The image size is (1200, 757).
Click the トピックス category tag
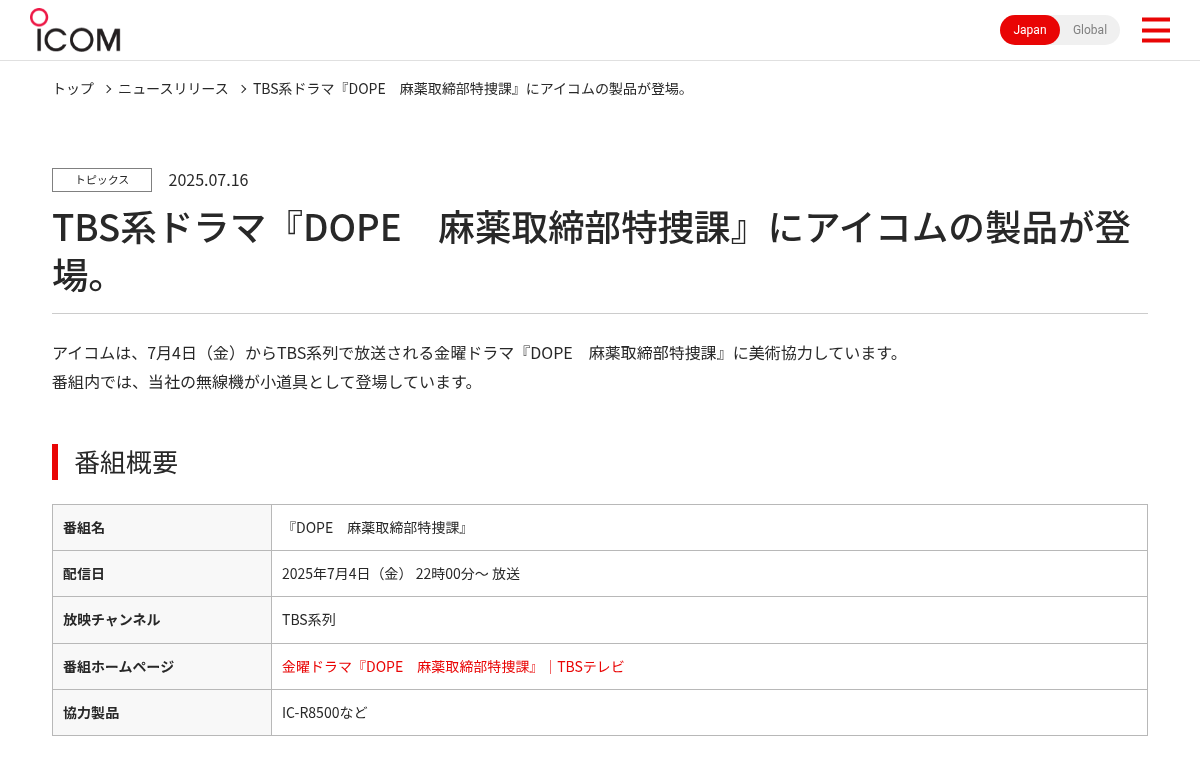click(102, 180)
